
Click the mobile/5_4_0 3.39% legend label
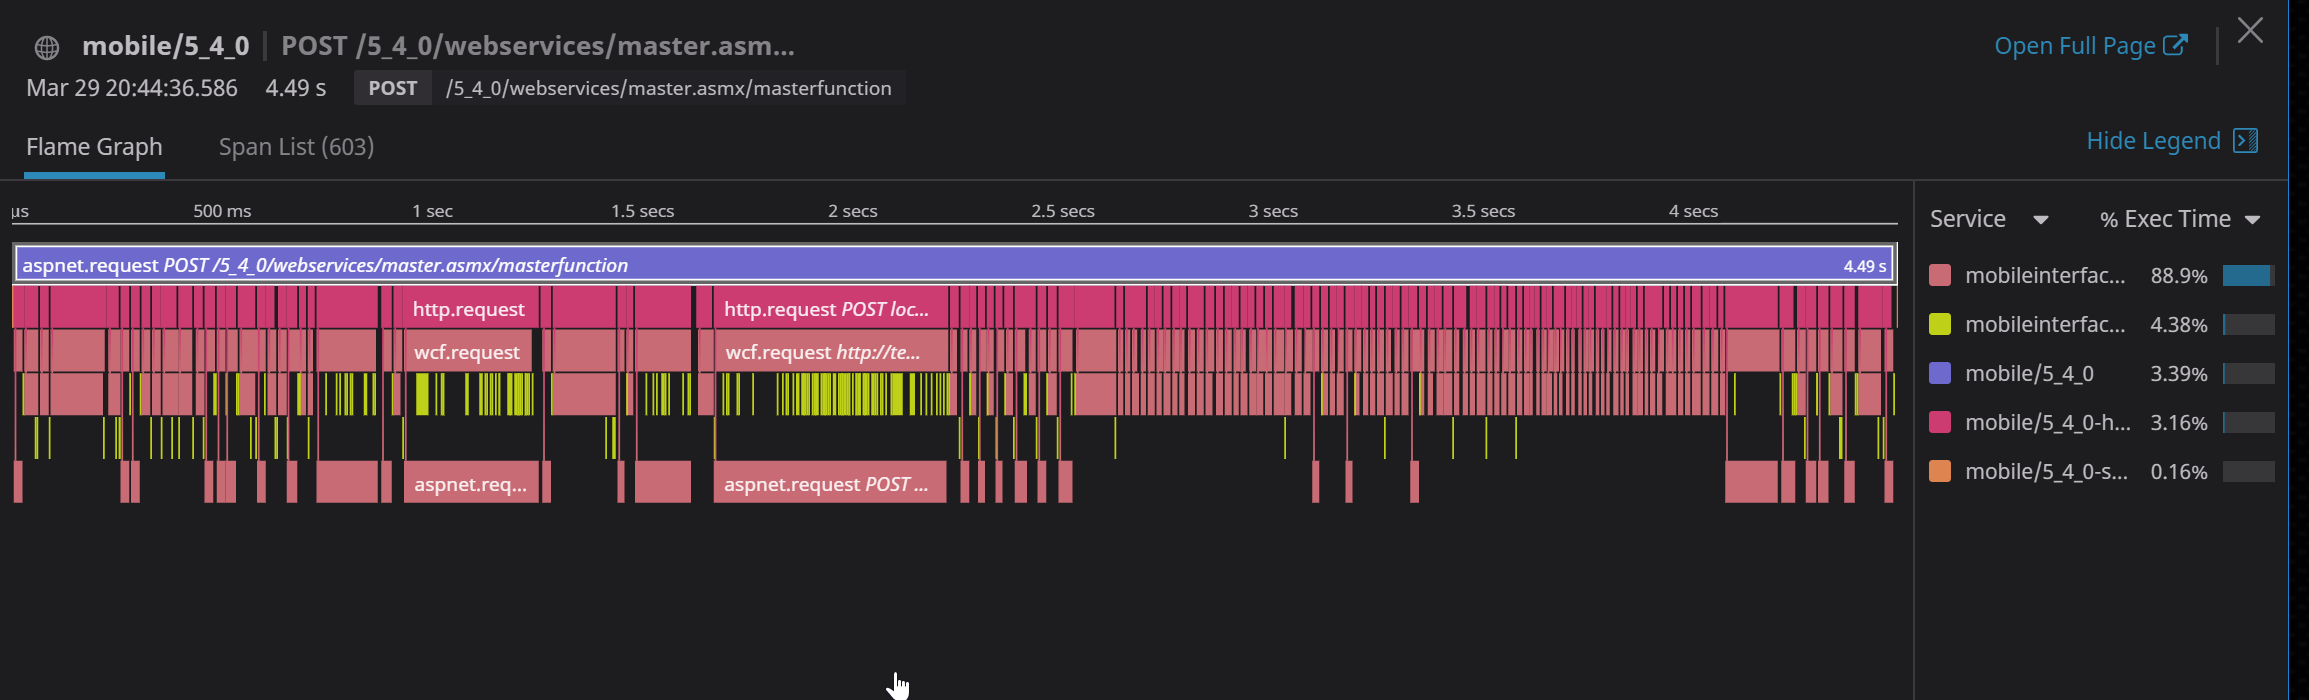tap(2029, 373)
